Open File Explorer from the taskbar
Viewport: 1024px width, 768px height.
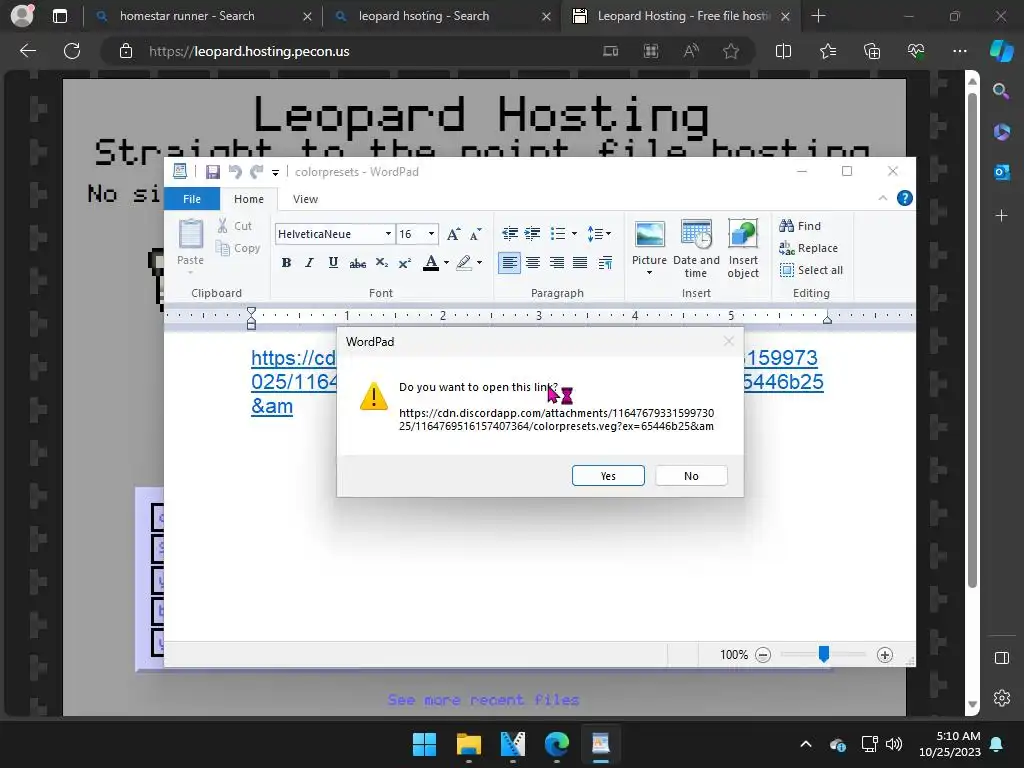(468, 744)
